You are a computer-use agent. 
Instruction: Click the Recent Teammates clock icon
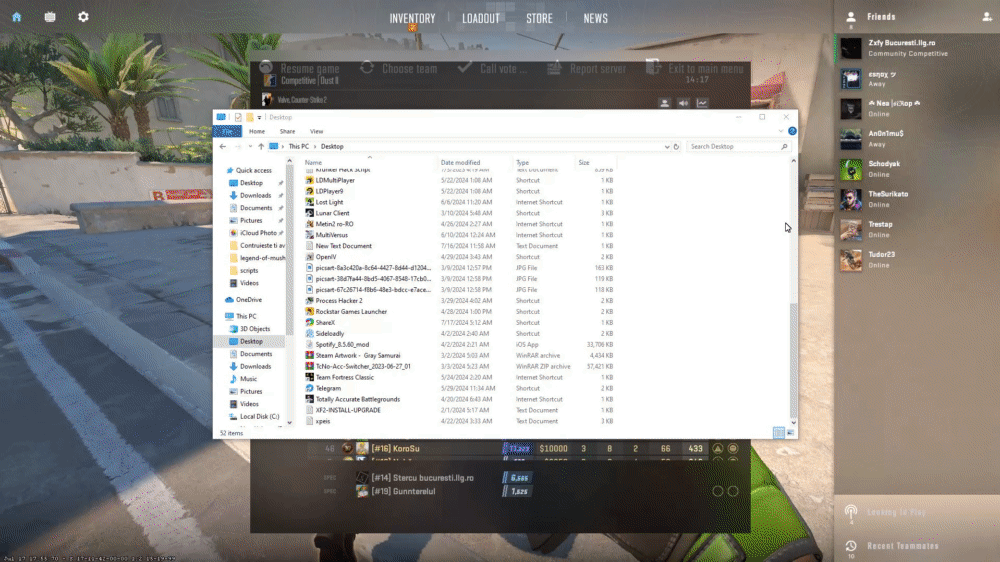pos(851,545)
